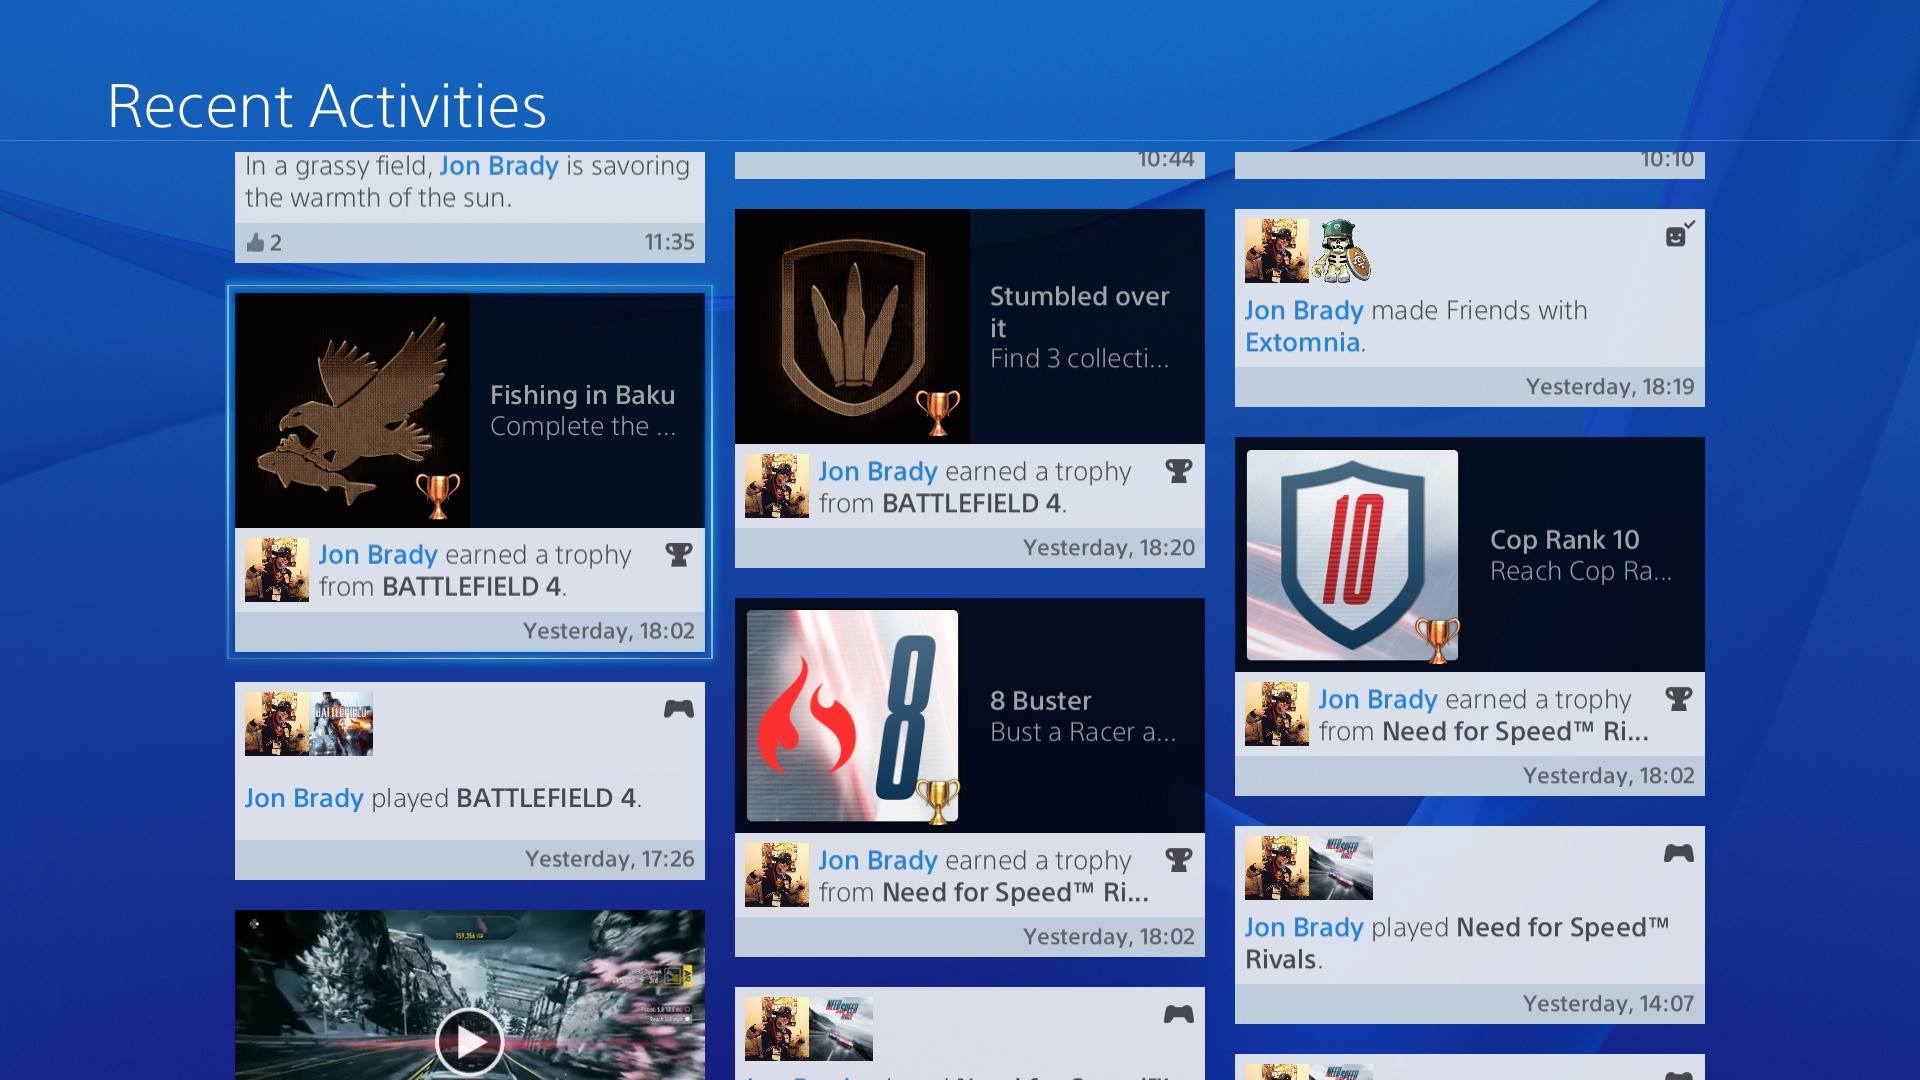Image resolution: width=1920 pixels, height=1080 pixels.
Task: Click Extomnia's skeleton avatar
Action: (x=1341, y=251)
